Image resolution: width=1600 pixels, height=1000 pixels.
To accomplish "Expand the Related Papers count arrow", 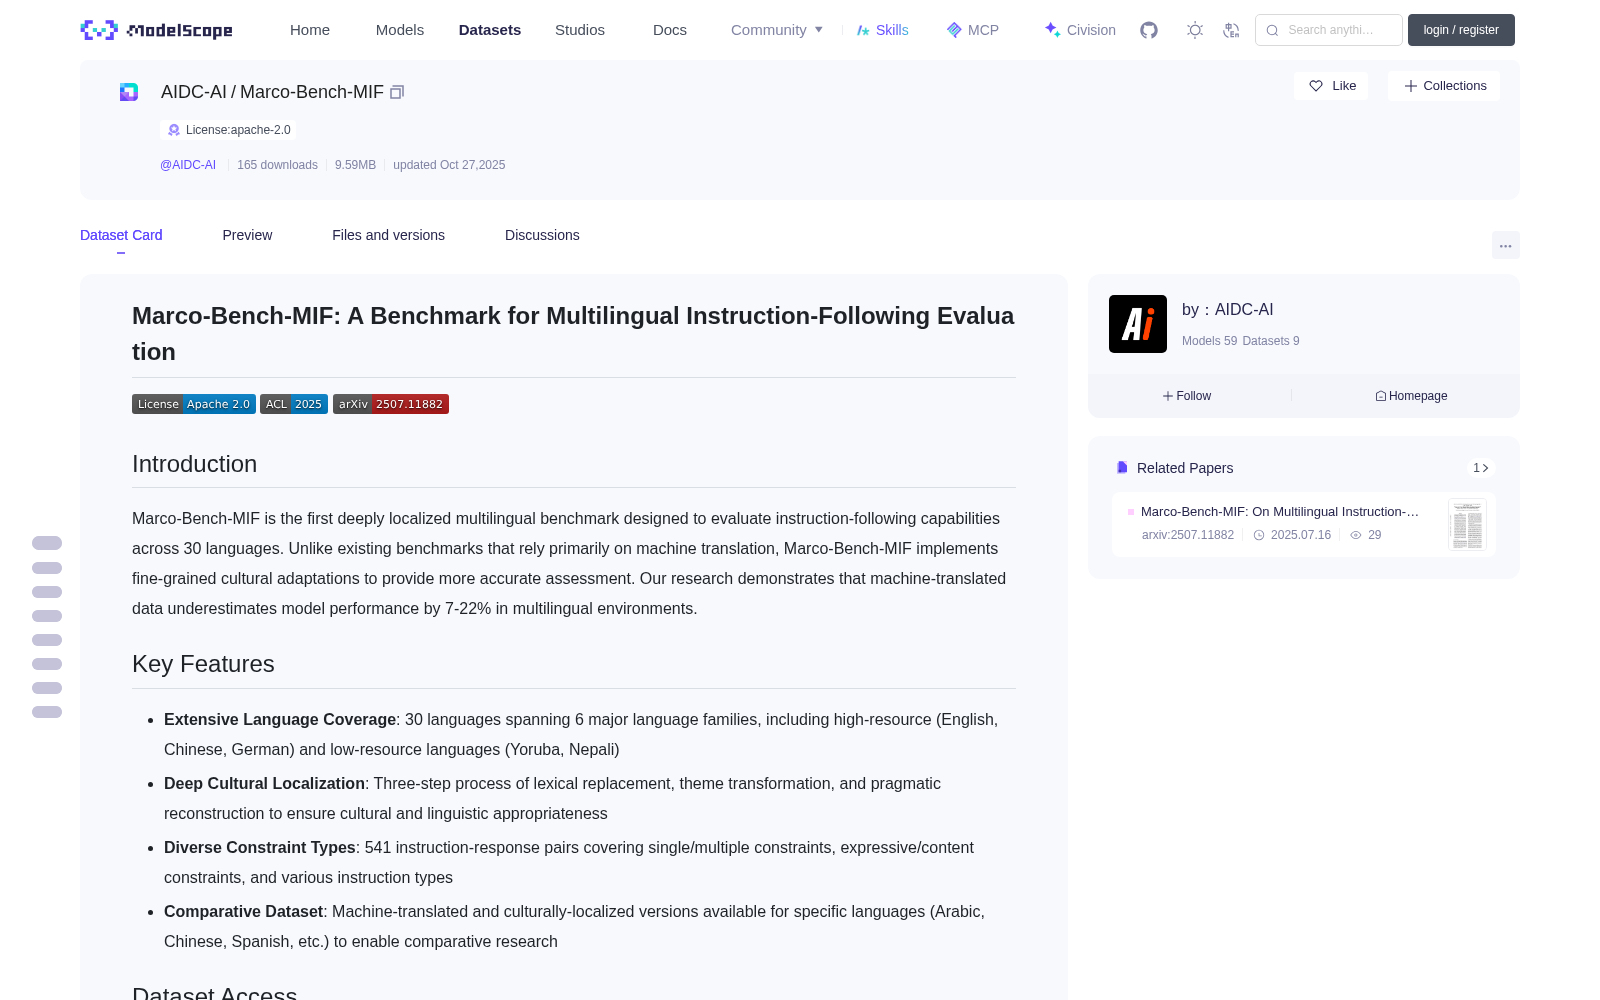I will click(1481, 468).
